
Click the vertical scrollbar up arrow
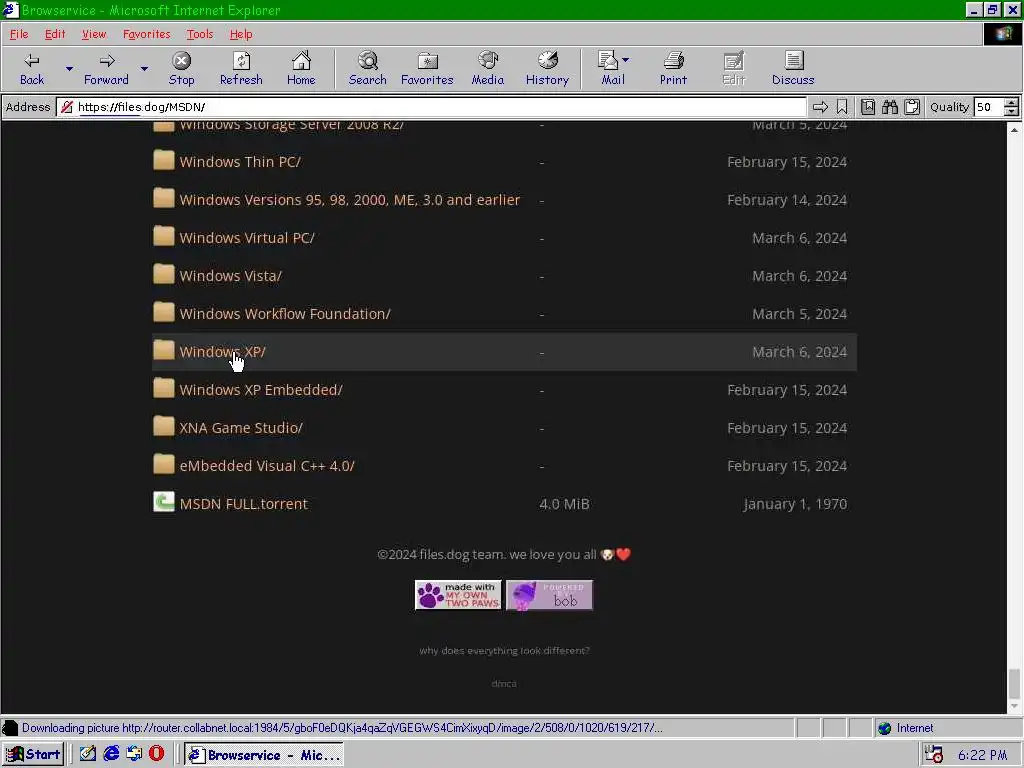pyautogui.click(x=1014, y=130)
